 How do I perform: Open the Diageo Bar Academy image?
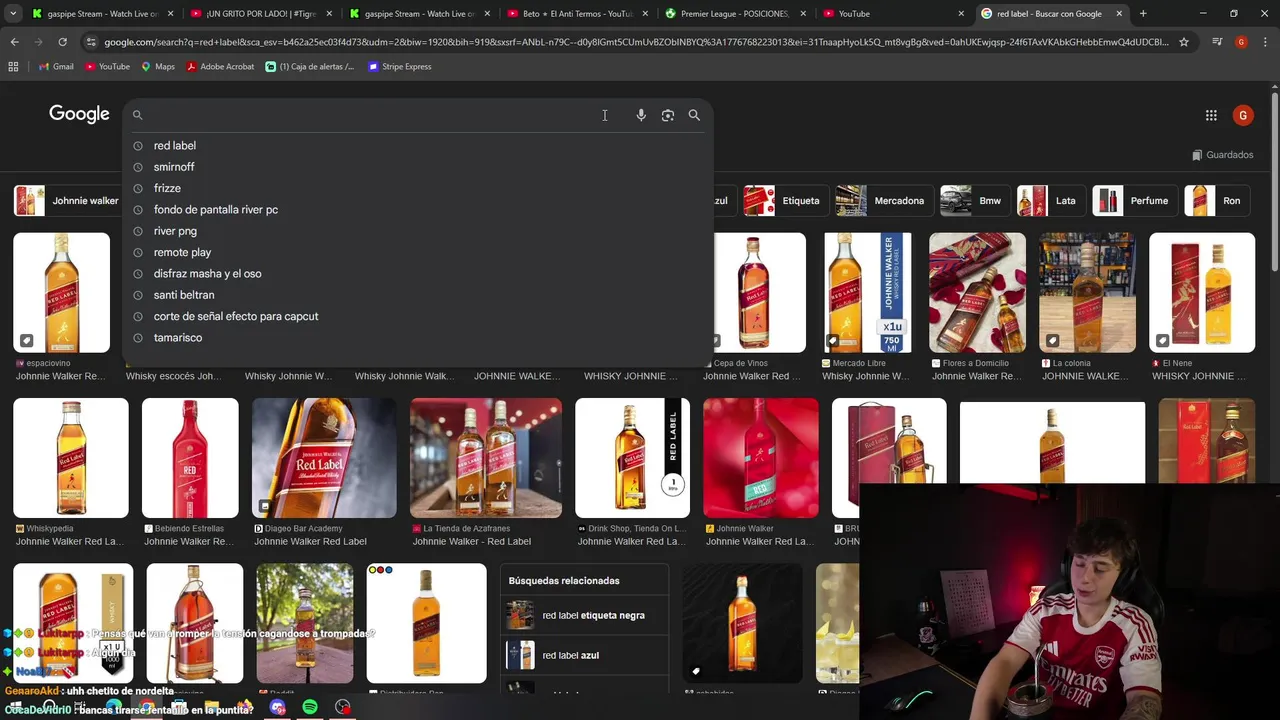[x=324, y=458]
